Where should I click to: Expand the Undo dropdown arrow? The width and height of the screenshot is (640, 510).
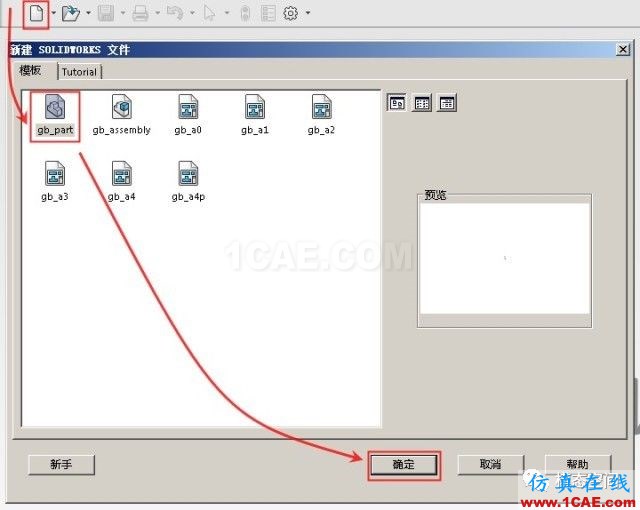[192, 13]
